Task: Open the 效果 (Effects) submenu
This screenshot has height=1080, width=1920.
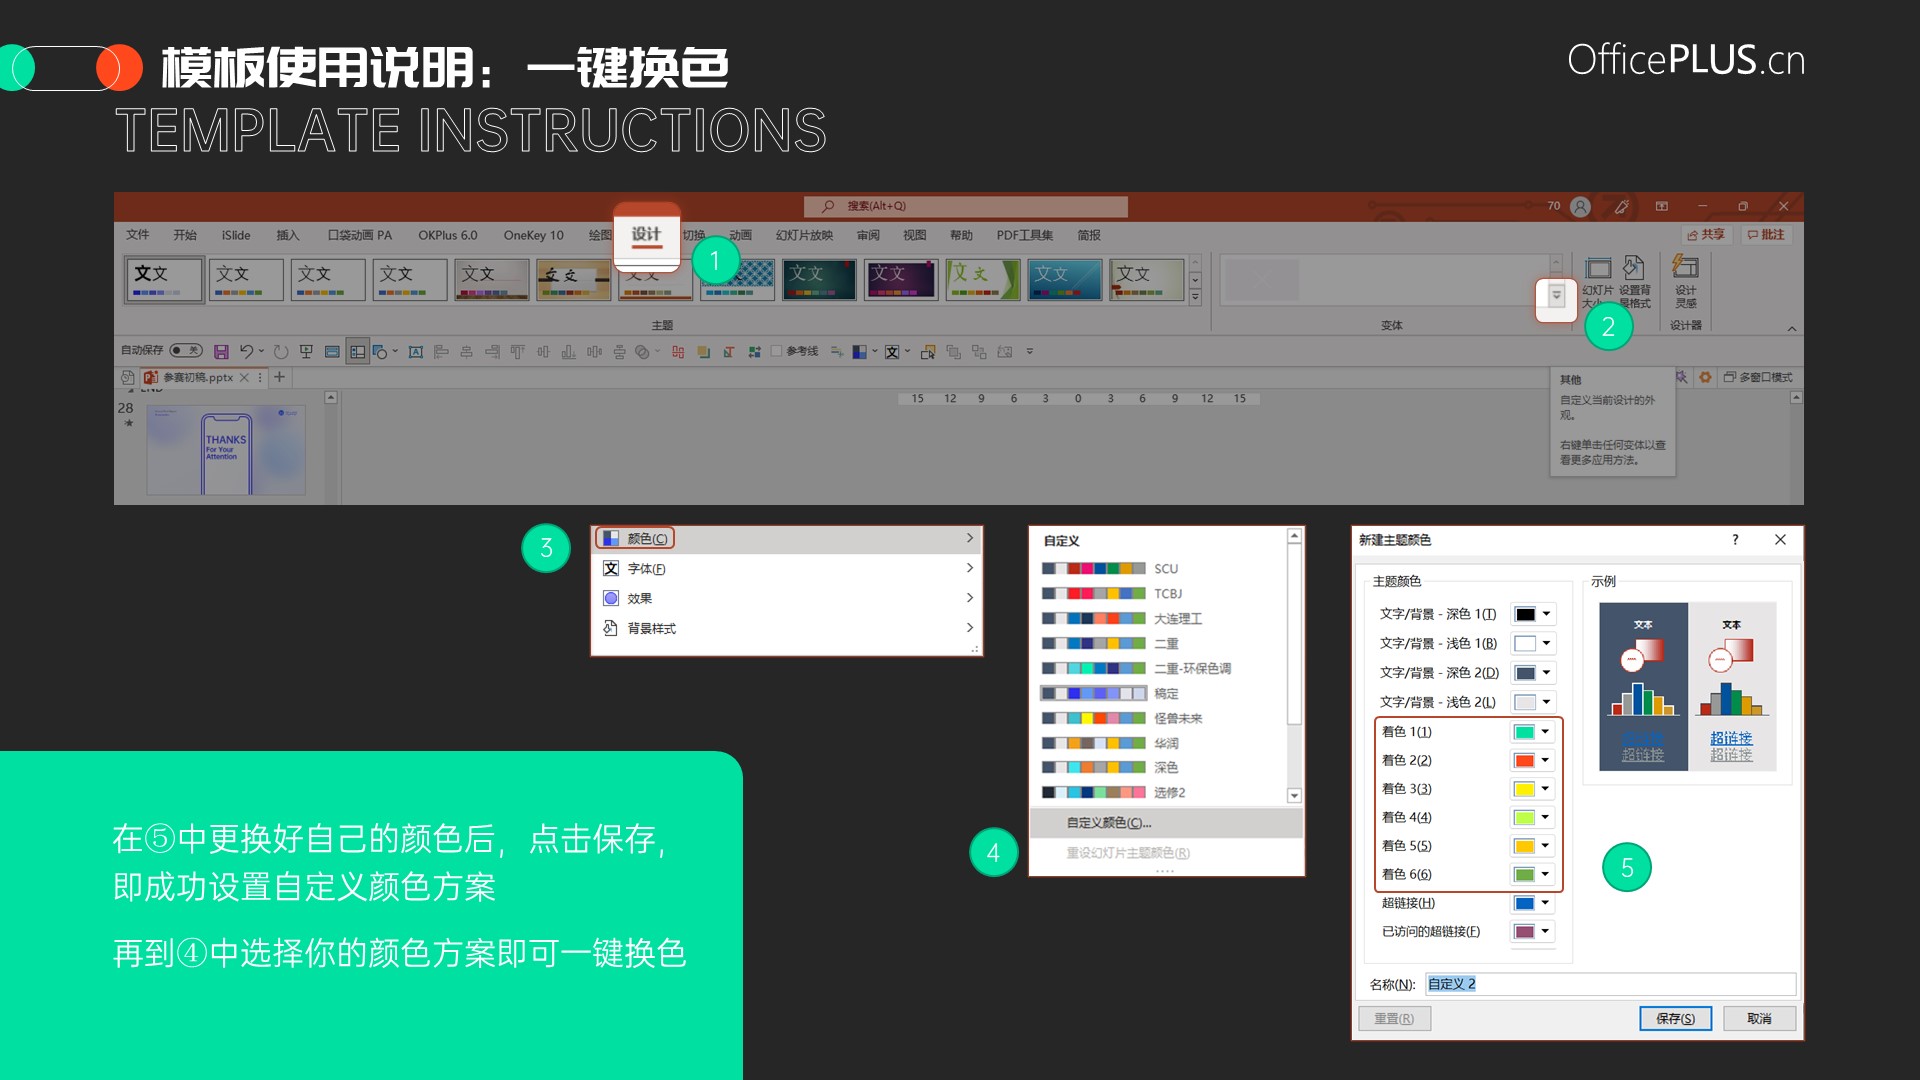Action: [787, 598]
